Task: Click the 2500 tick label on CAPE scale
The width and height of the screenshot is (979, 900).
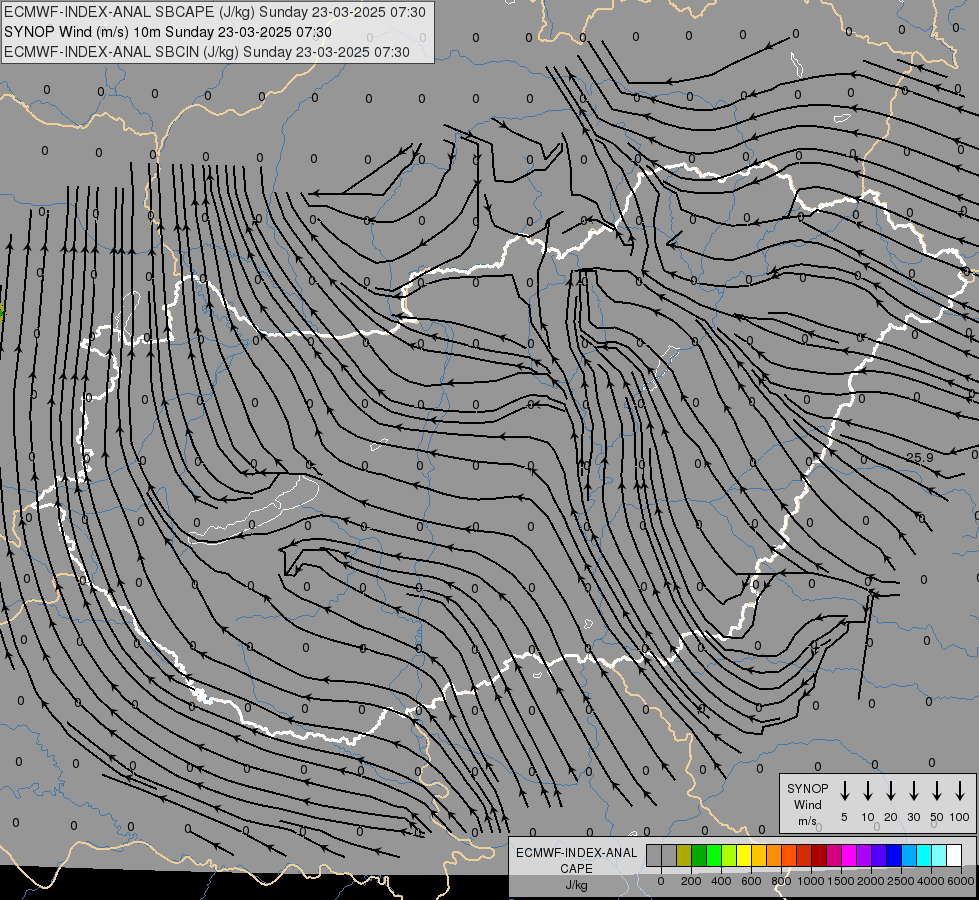Action: (901, 881)
